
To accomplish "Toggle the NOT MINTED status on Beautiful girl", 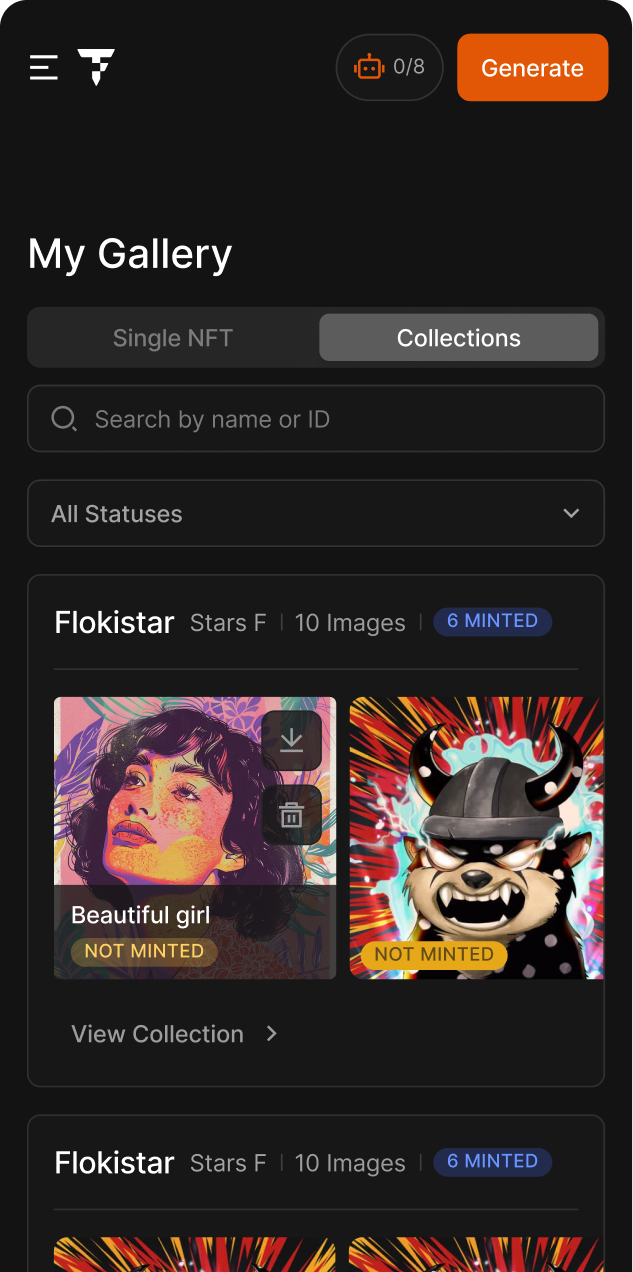I will (144, 951).
